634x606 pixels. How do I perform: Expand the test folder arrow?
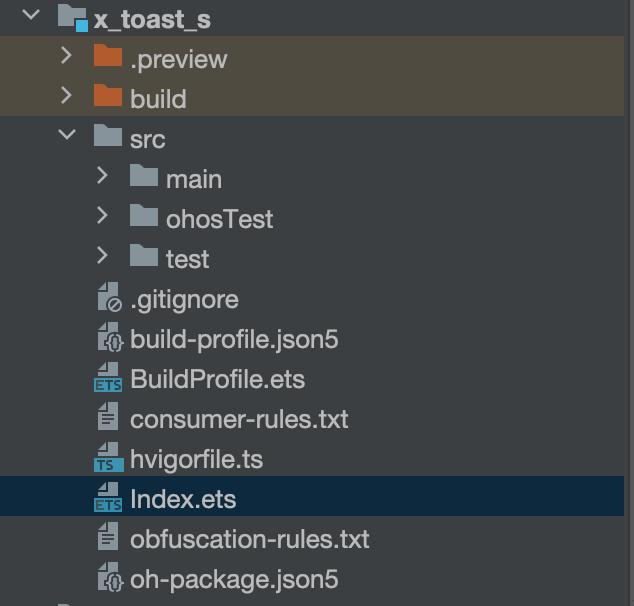point(103,256)
